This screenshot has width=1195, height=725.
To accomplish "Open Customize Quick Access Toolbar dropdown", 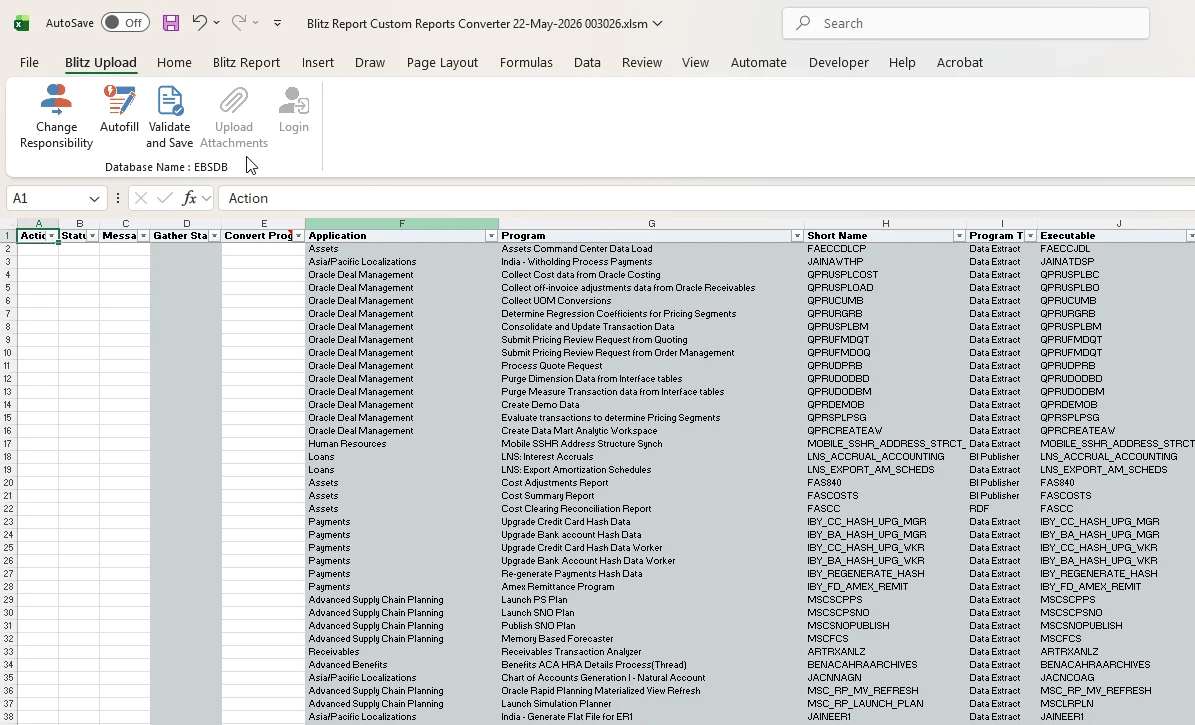I will point(277,23).
